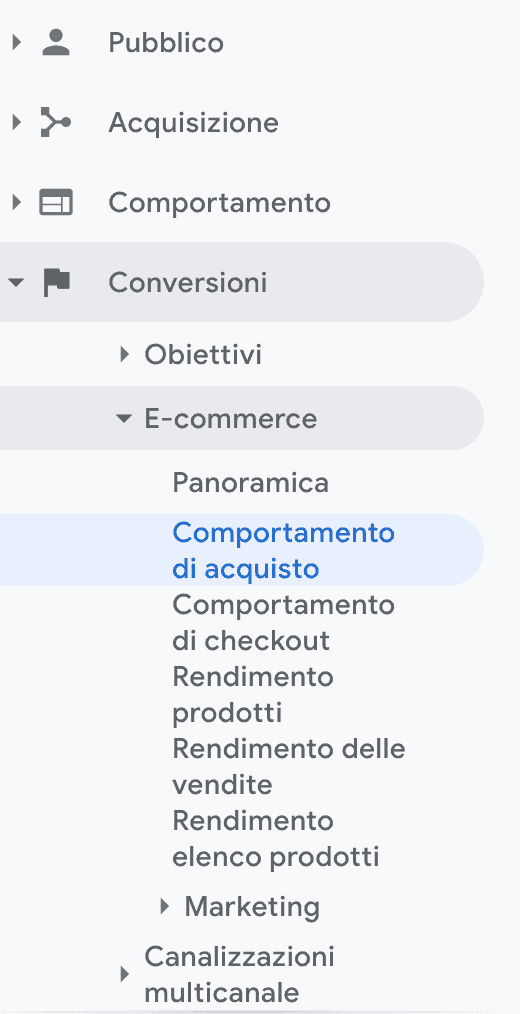The width and height of the screenshot is (520, 1014).
Task: Open Rendimento elenco prodotti report
Action: pyautogui.click(x=276, y=839)
